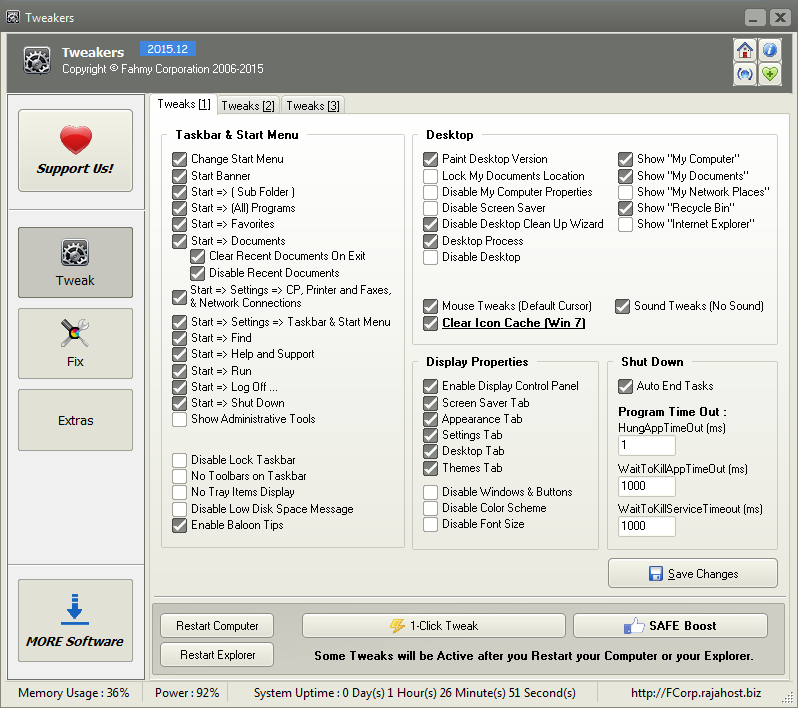Viewport: 798px width, 708px height.
Task: Toggle Clear Recent Documents On Exit
Action: [197, 256]
